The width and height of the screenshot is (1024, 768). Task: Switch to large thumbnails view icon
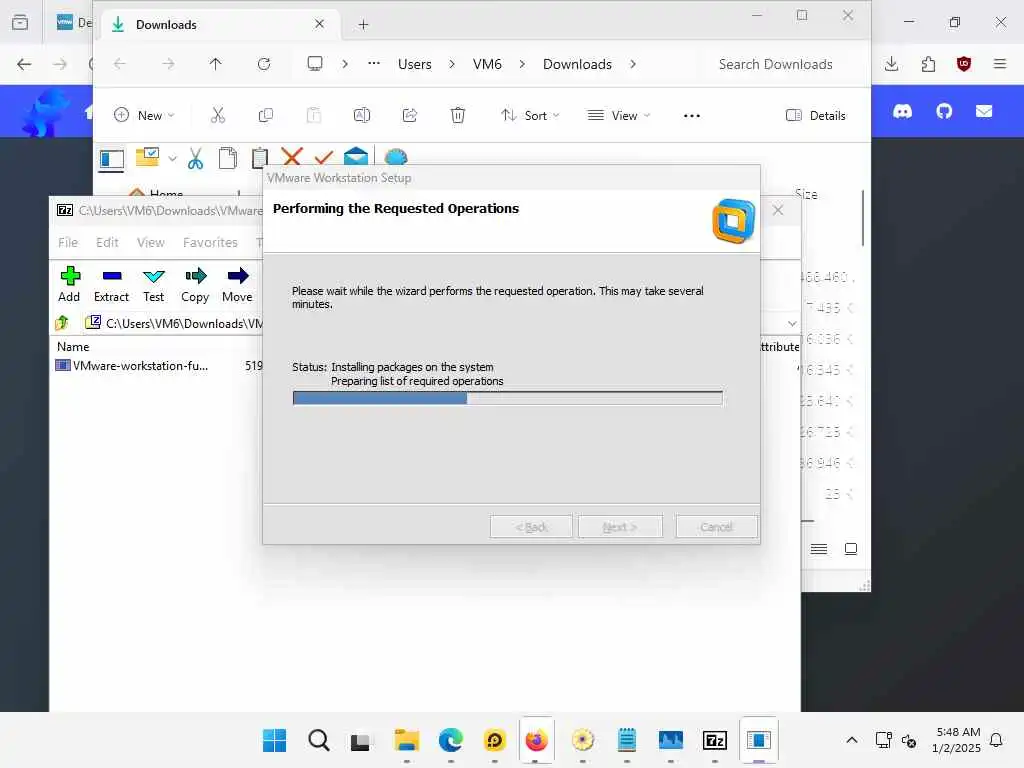851,549
